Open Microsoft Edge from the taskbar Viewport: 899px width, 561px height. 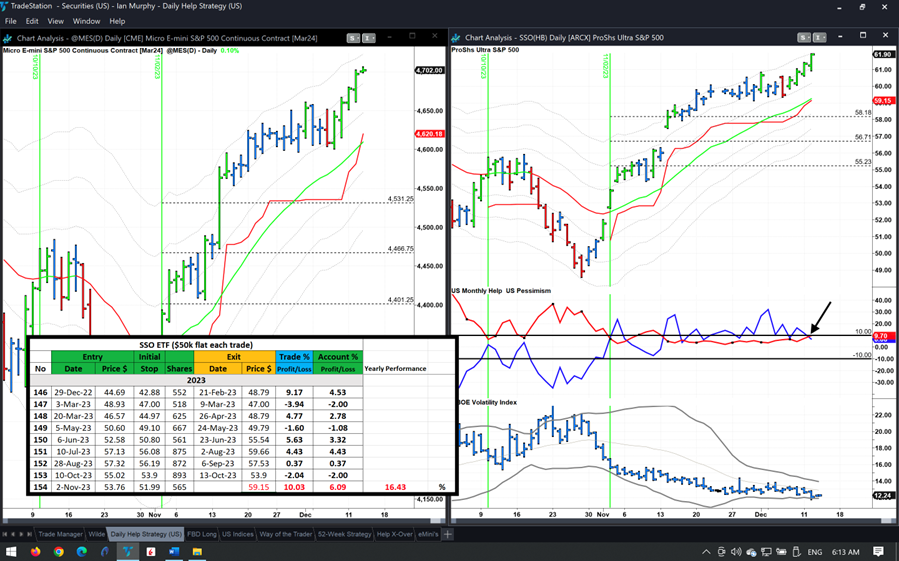tap(82, 552)
